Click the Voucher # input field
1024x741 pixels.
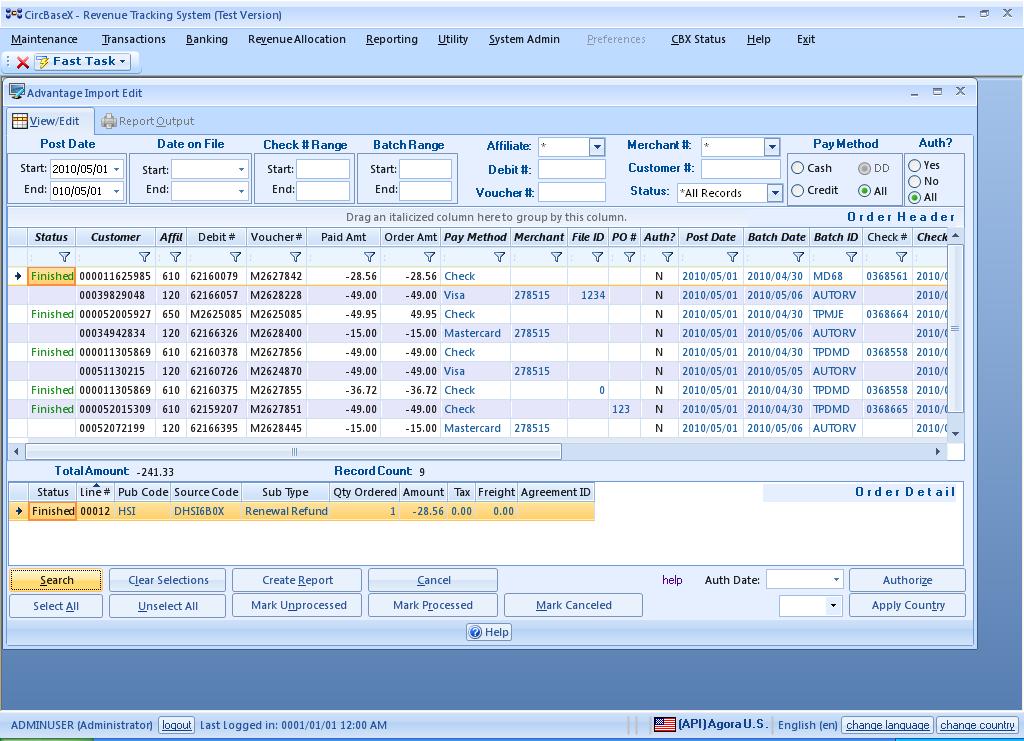pos(571,192)
